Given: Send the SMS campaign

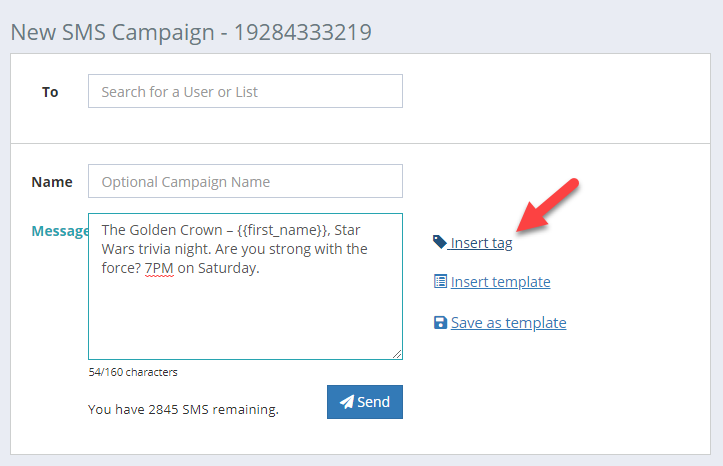Looking at the screenshot, I should (x=365, y=402).
